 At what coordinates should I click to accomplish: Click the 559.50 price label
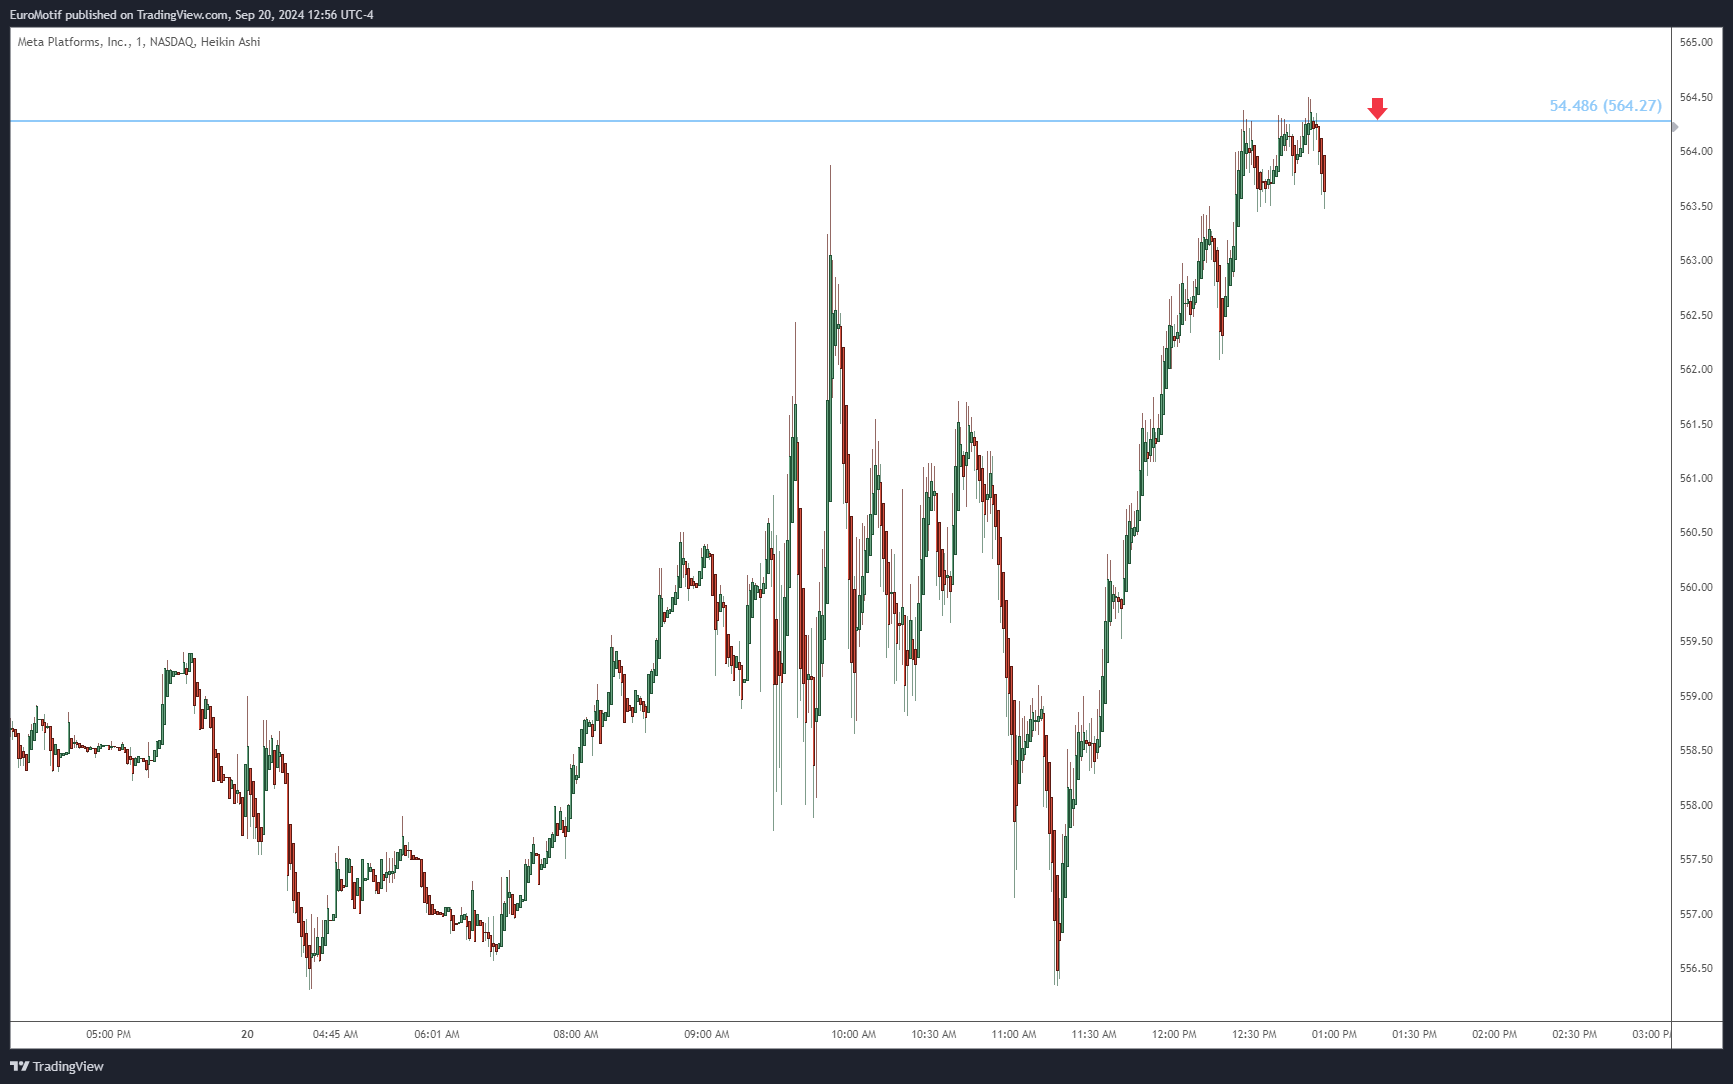click(1696, 642)
